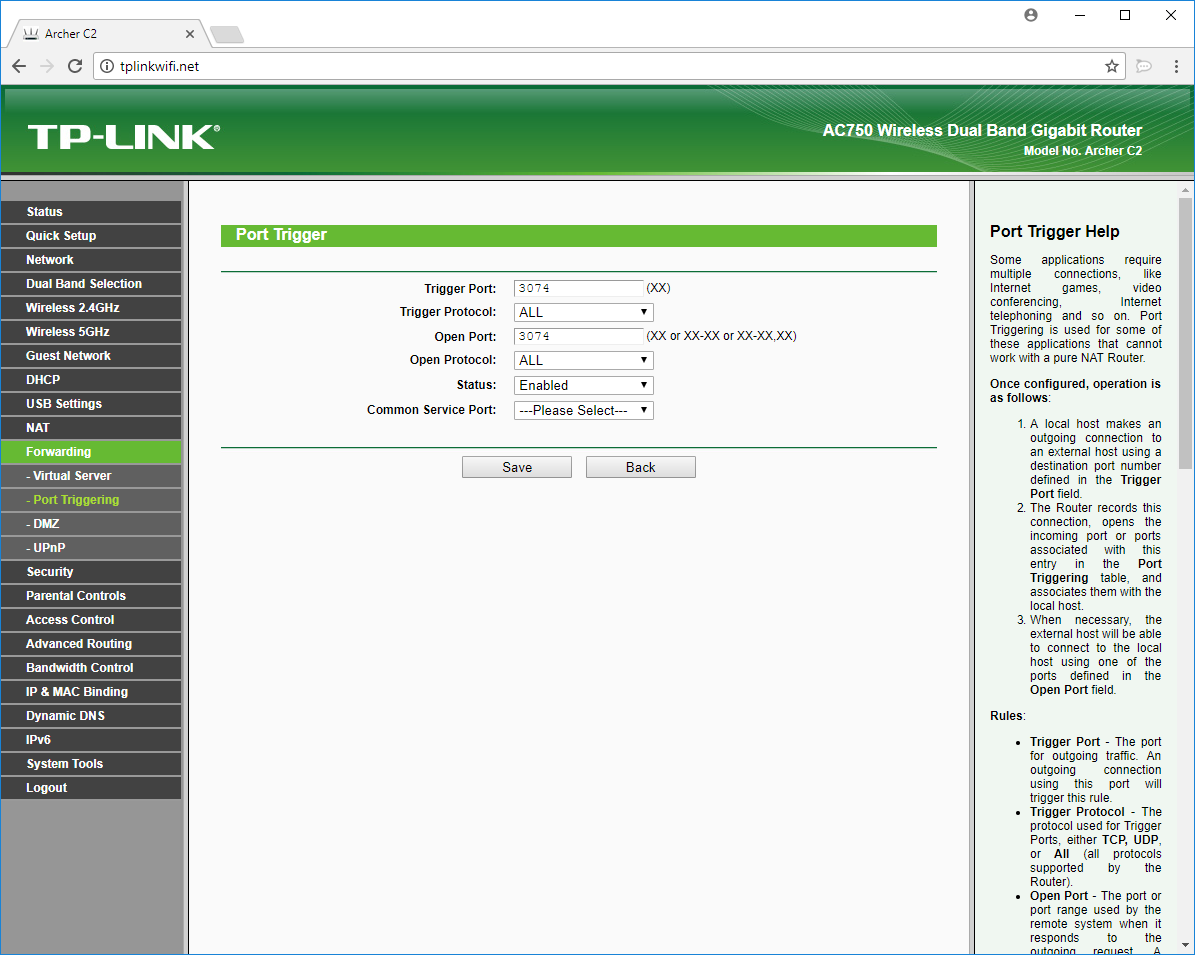Open the Trigger Protocol dropdown
This screenshot has height=955, width=1195.
tap(584, 312)
